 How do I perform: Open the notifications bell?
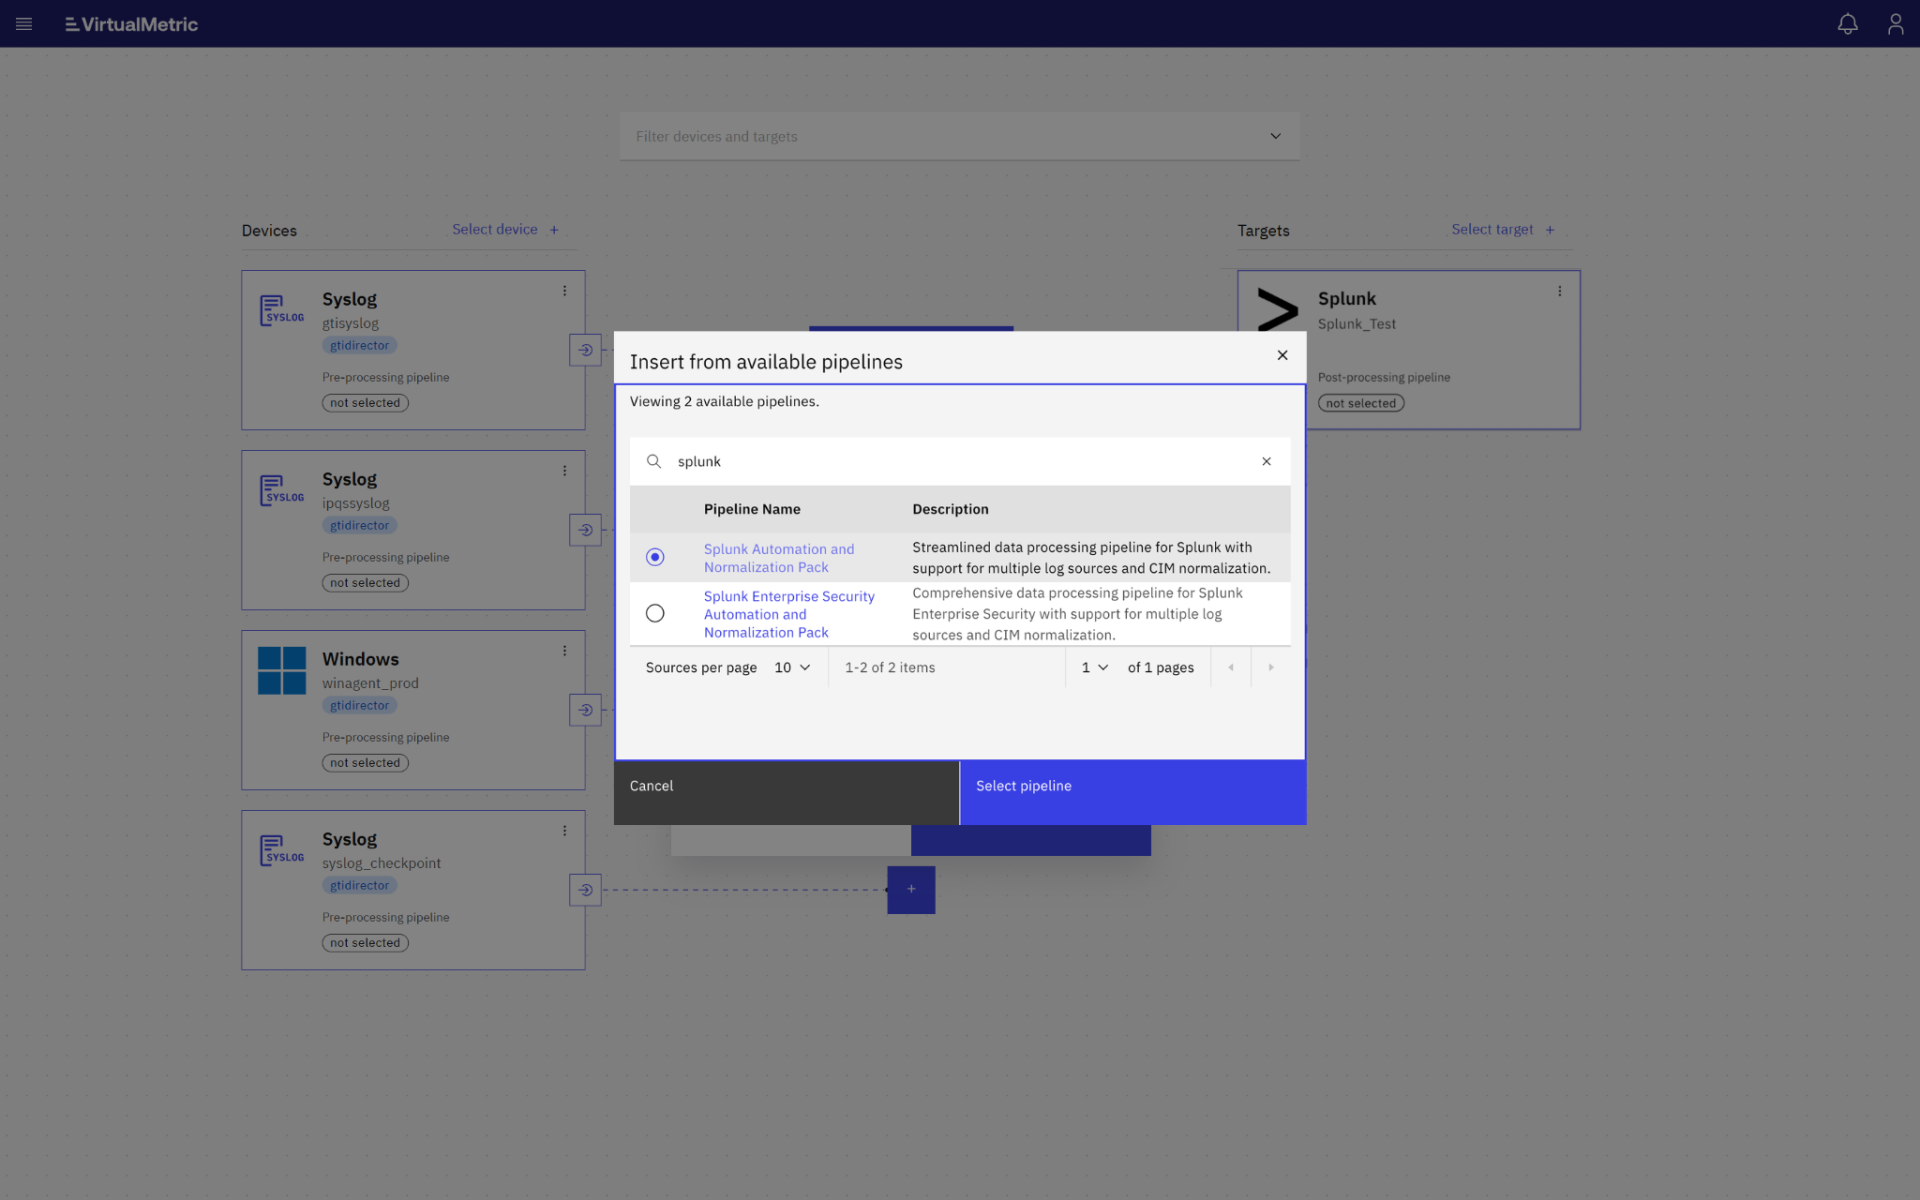point(1847,24)
